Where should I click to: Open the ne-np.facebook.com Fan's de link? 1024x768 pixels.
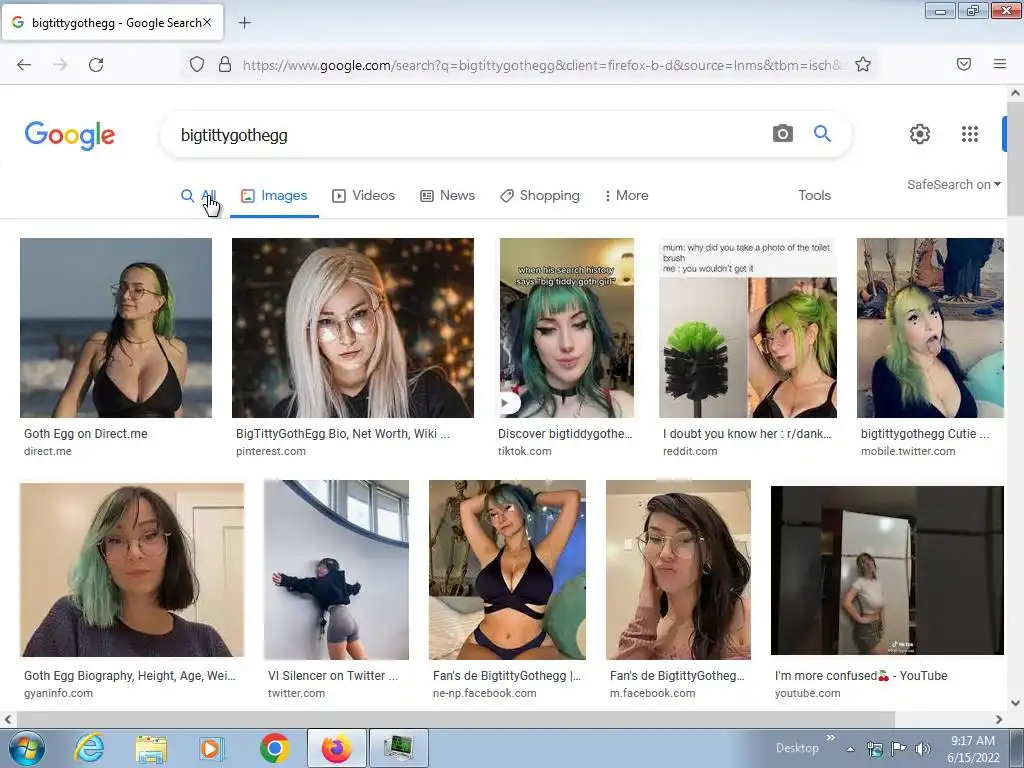(507, 676)
